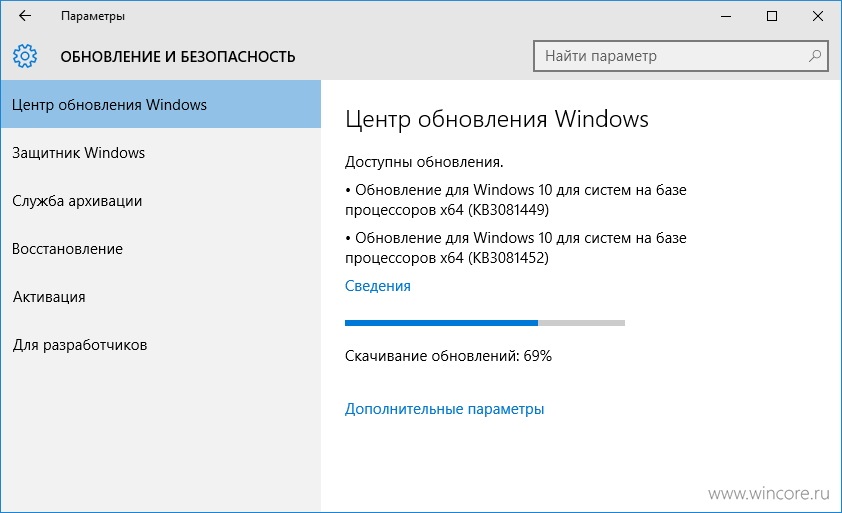This screenshot has height=513, width=842.
Task: Close the Параметры window
Action: click(x=818, y=16)
